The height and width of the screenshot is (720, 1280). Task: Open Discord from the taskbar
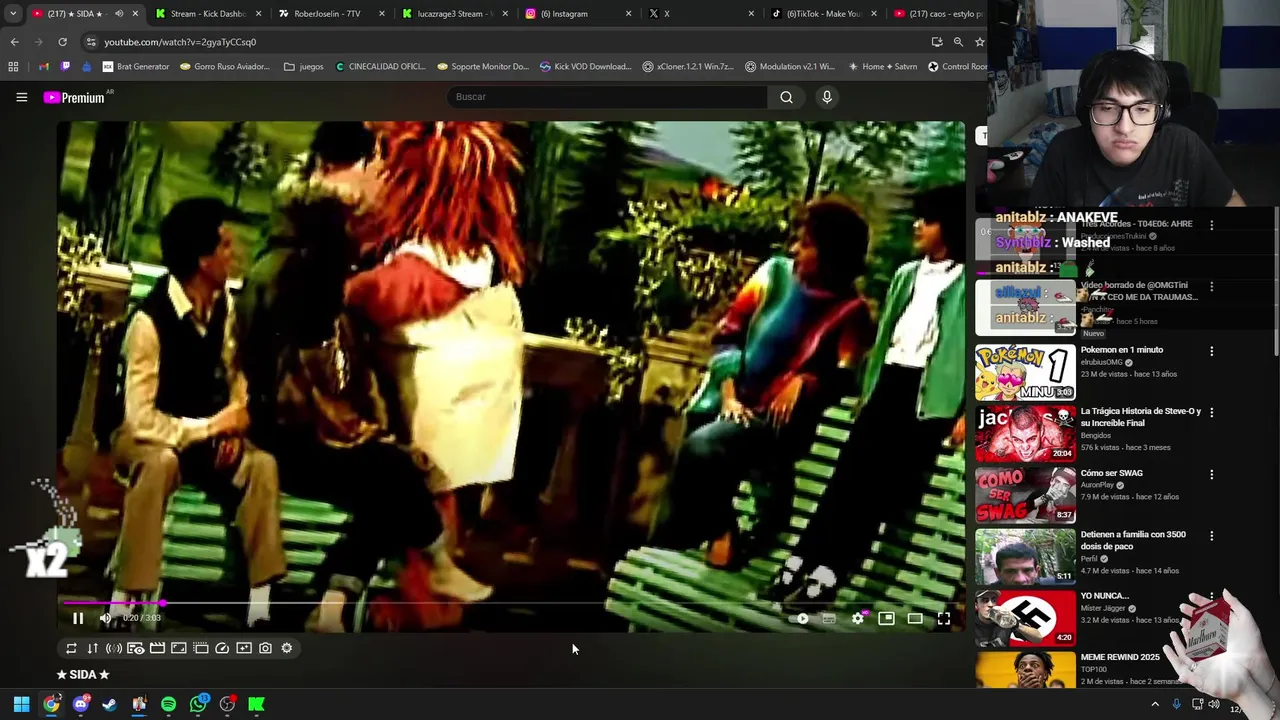pyautogui.click(x=80, y=704)
